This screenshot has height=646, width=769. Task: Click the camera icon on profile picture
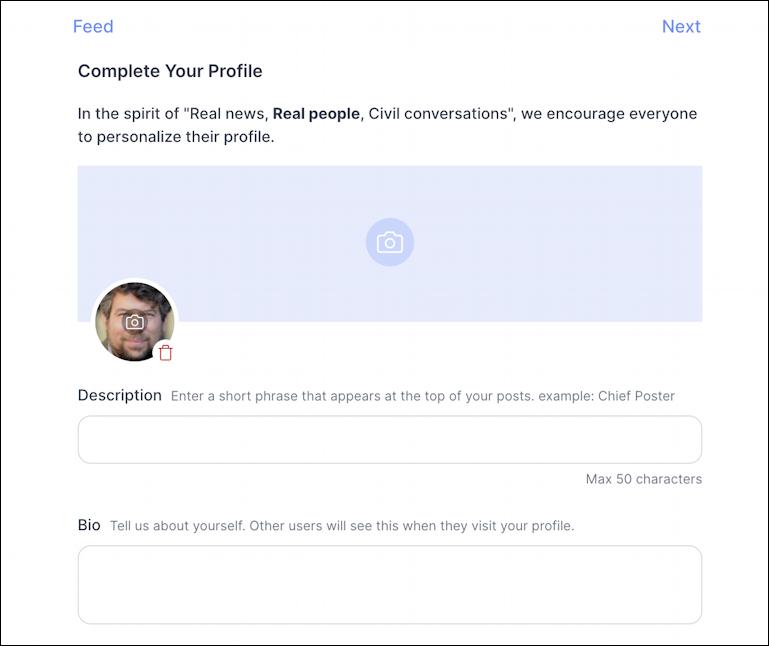pos(135,322)
